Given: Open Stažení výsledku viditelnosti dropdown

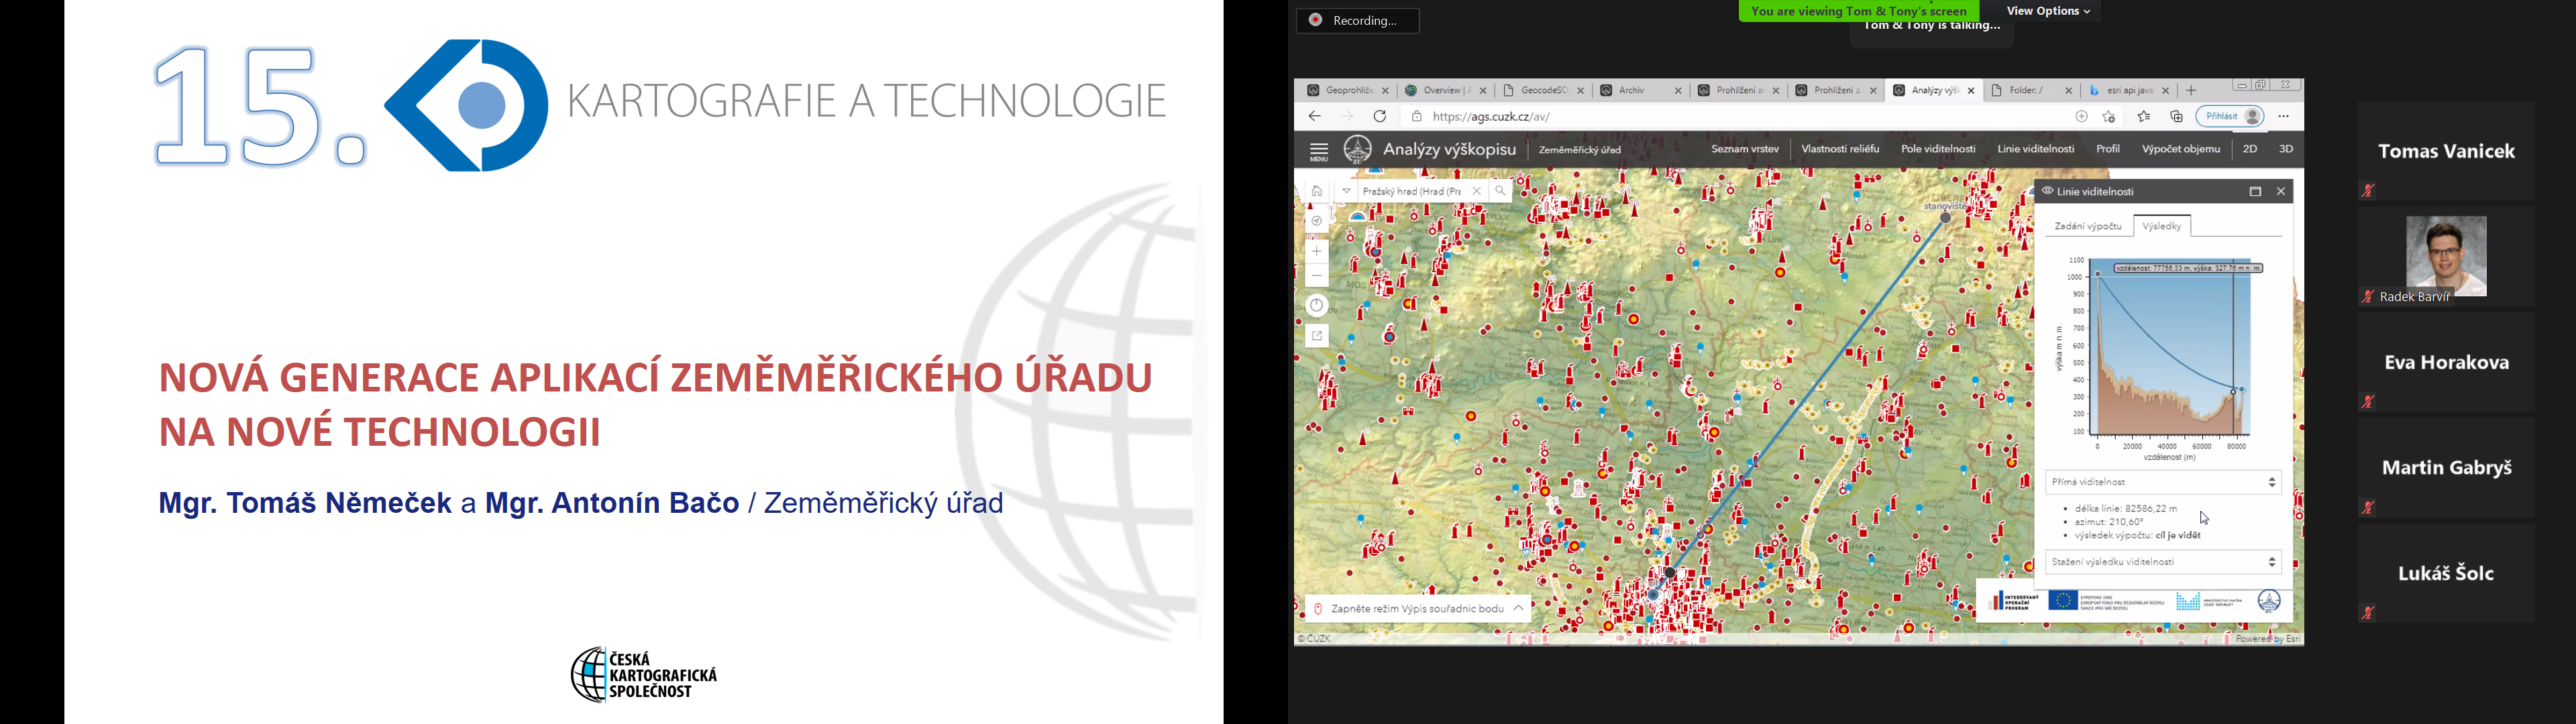Looking at the screenshot, I should pos(2163,562).
